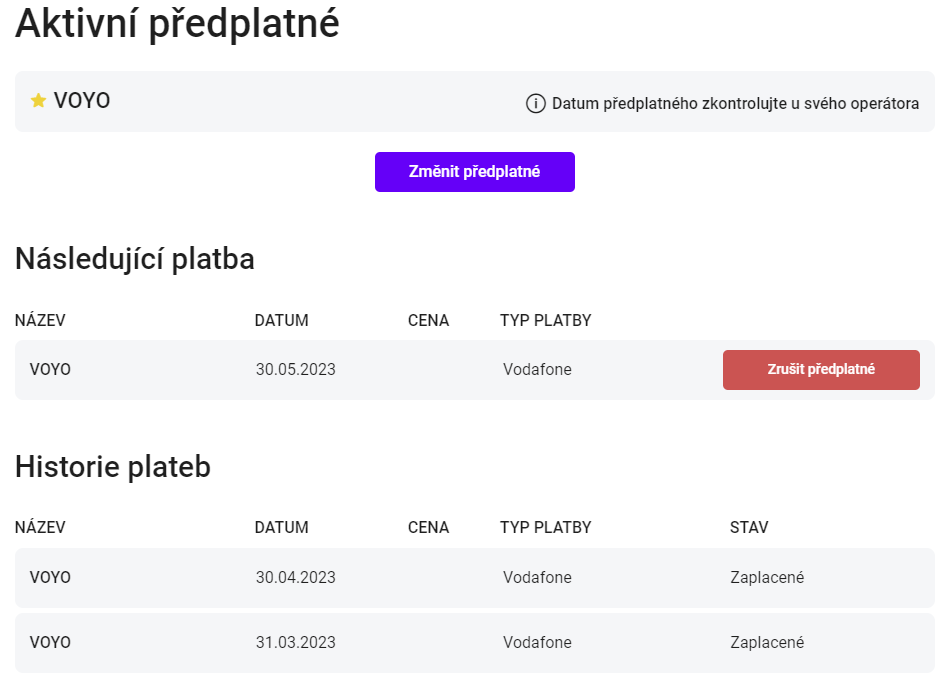The width and height of the screenshot is (935, 676).
Task: Click the Následující platba heading
Action: 135,259
